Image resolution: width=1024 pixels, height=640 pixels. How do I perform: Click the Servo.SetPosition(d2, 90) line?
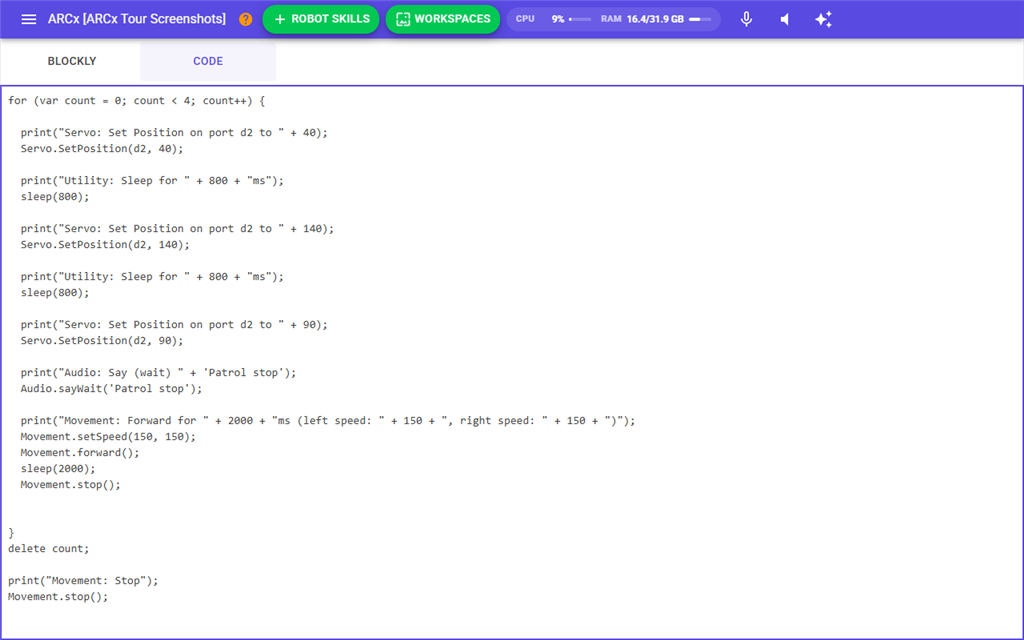(102, 341)
